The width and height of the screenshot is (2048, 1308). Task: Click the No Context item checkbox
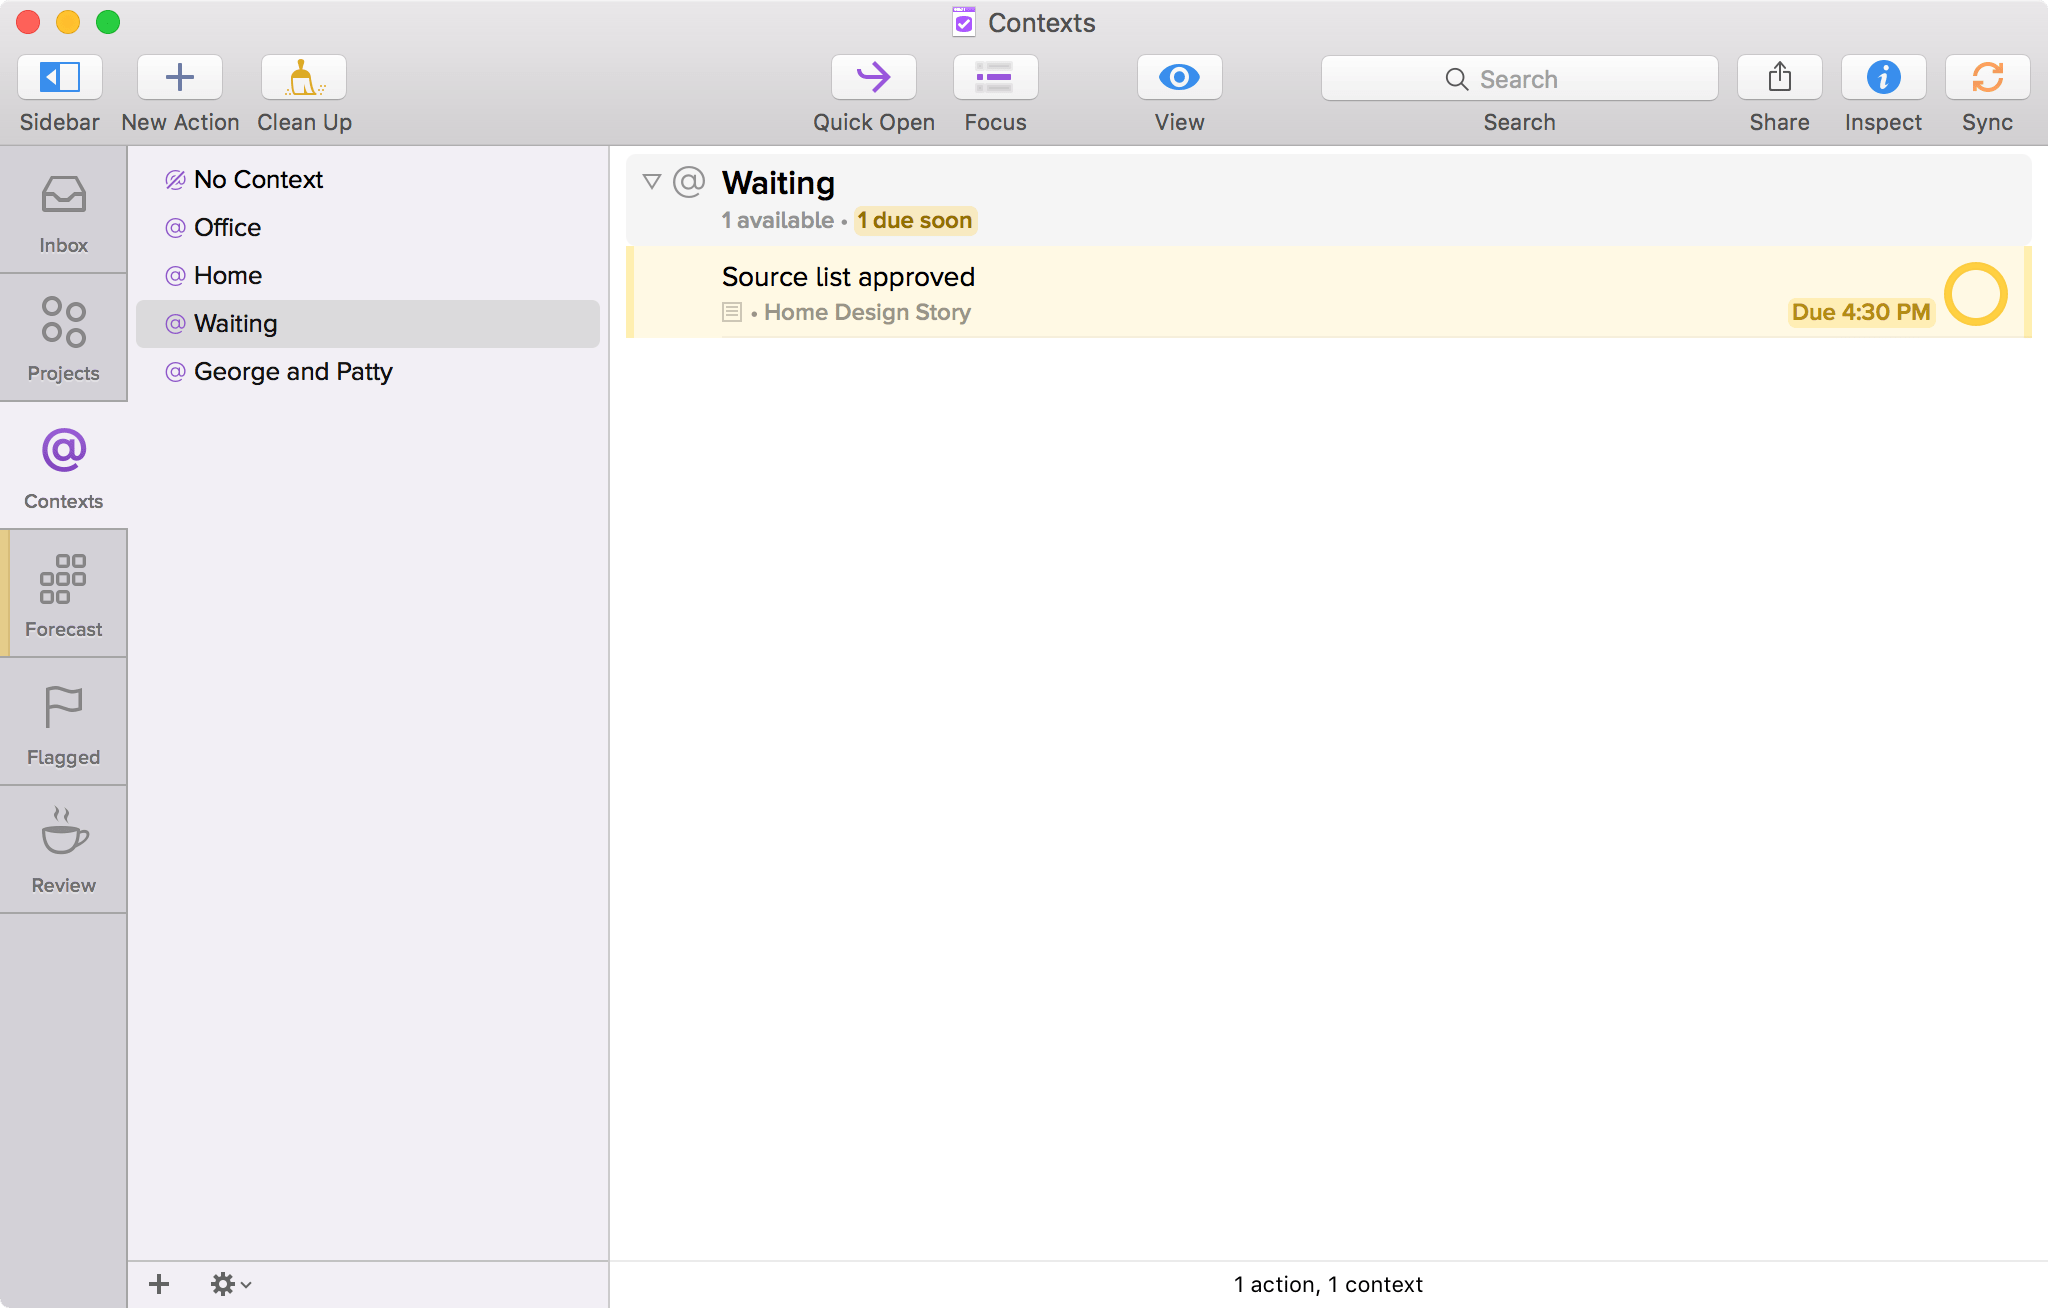175,178
